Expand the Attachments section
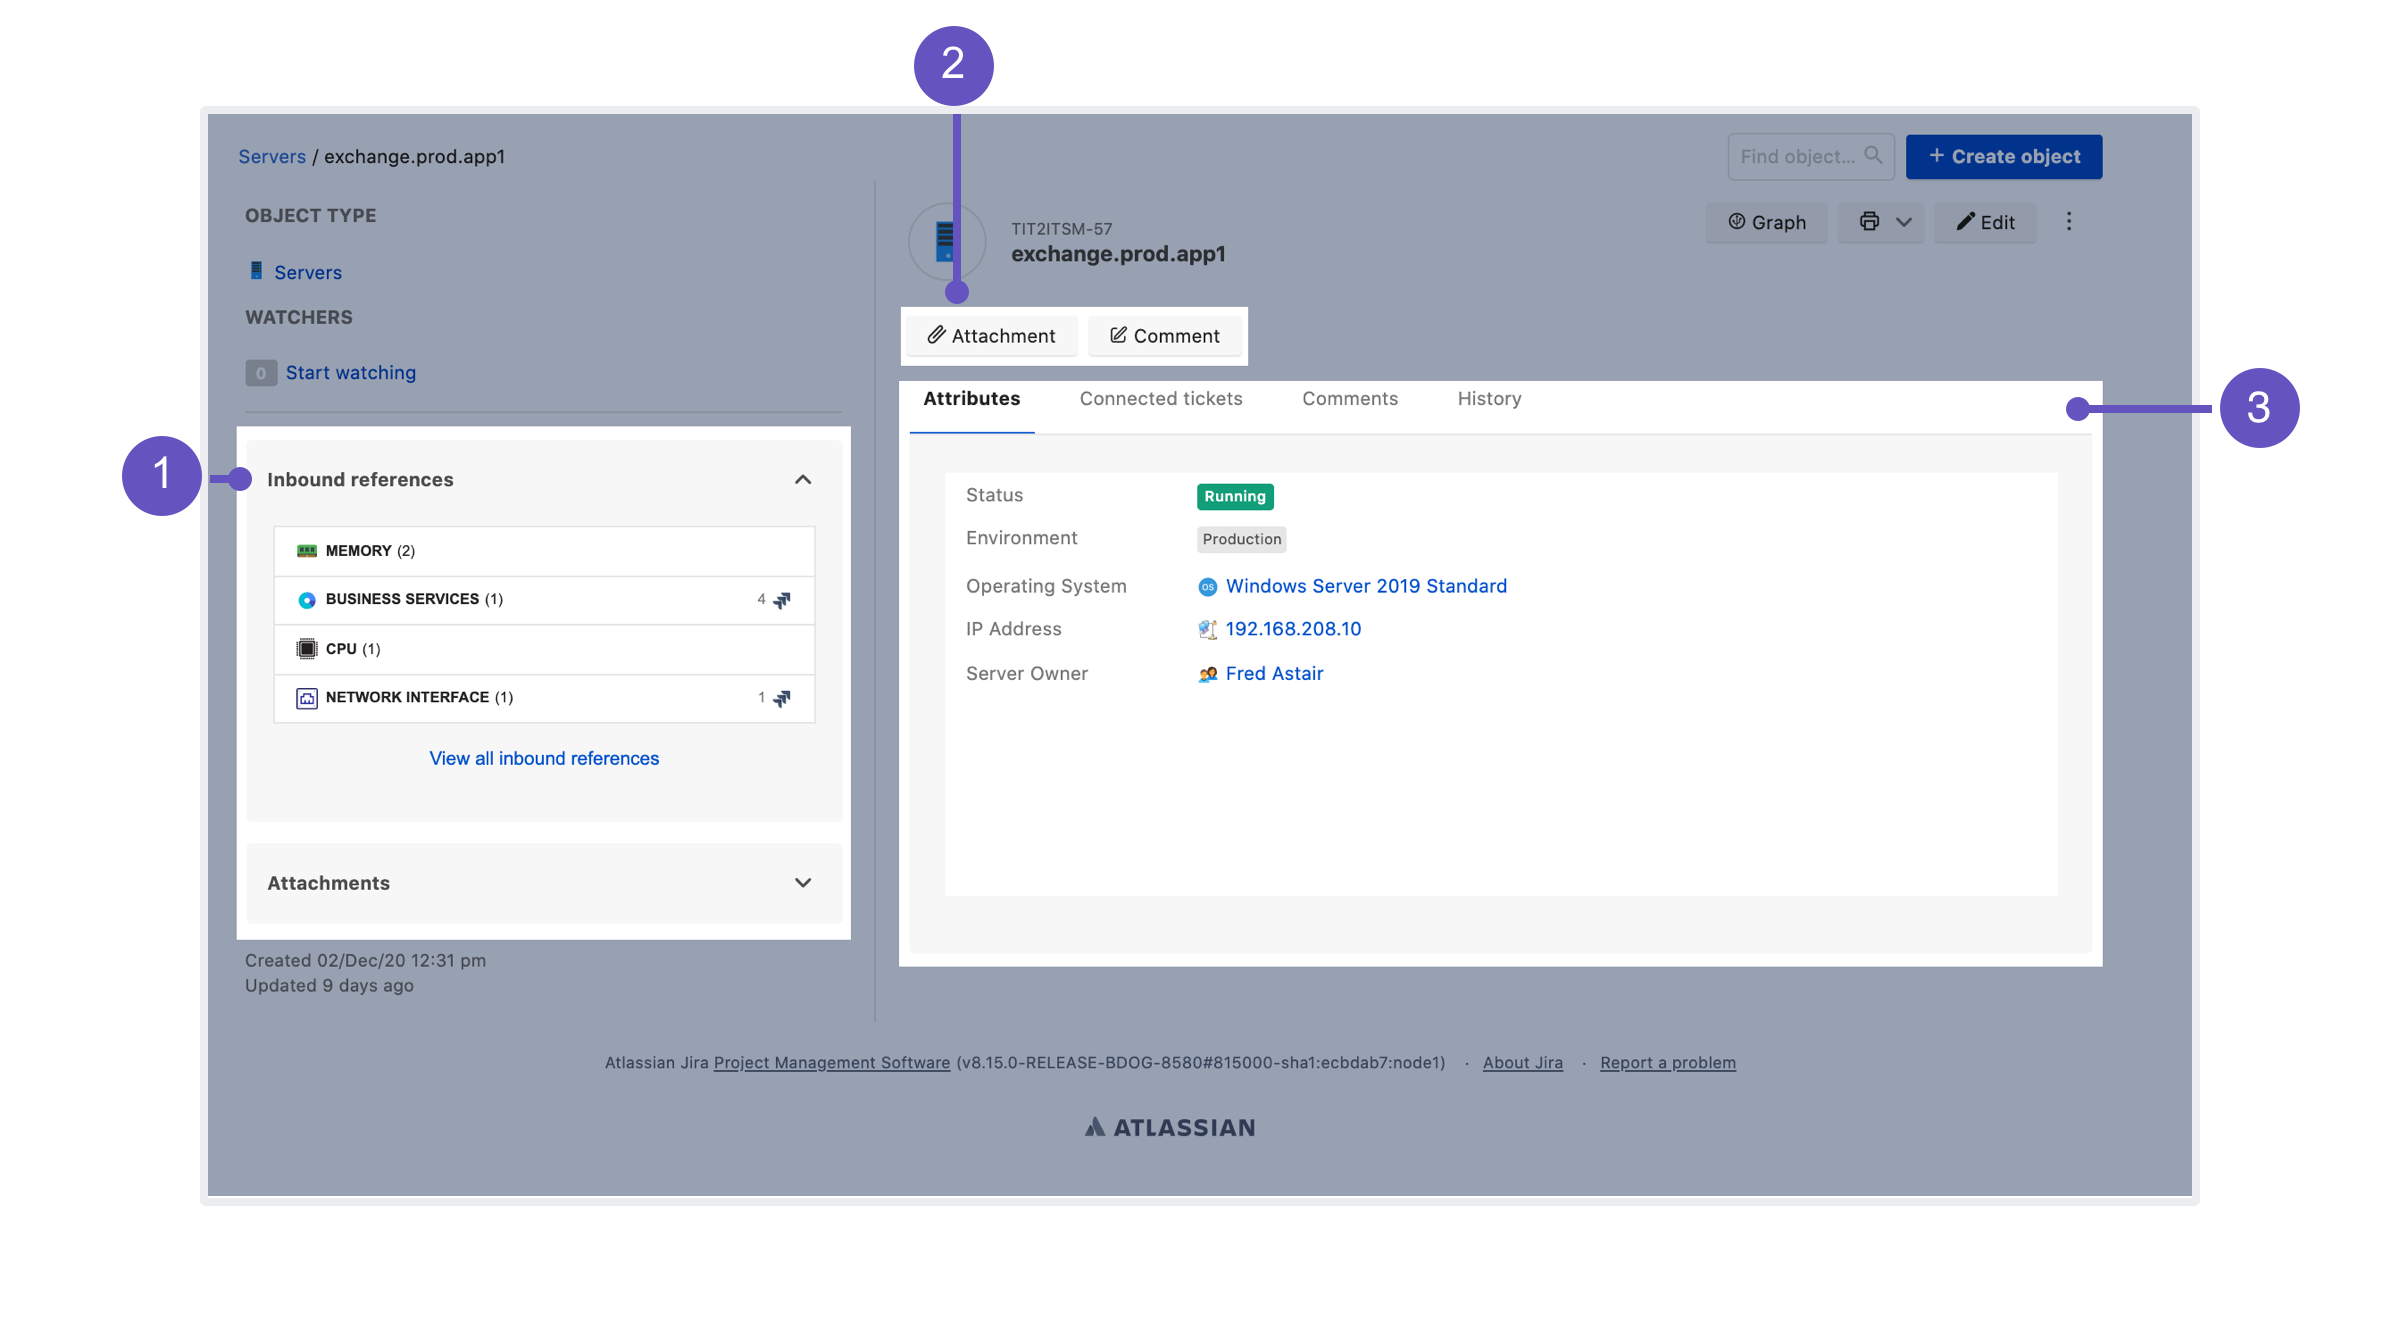The width and height of the screenshot is (2400, 1328). coord(803,883)
